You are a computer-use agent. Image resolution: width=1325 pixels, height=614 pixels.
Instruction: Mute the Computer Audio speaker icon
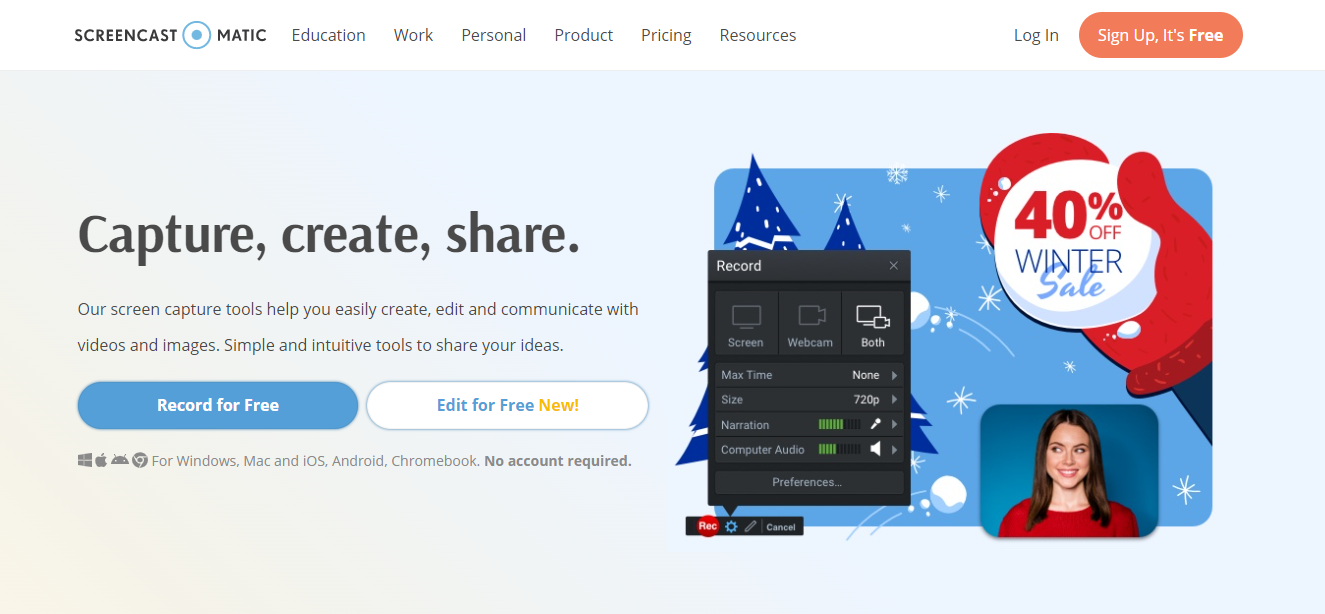click(x=875, y=449)
